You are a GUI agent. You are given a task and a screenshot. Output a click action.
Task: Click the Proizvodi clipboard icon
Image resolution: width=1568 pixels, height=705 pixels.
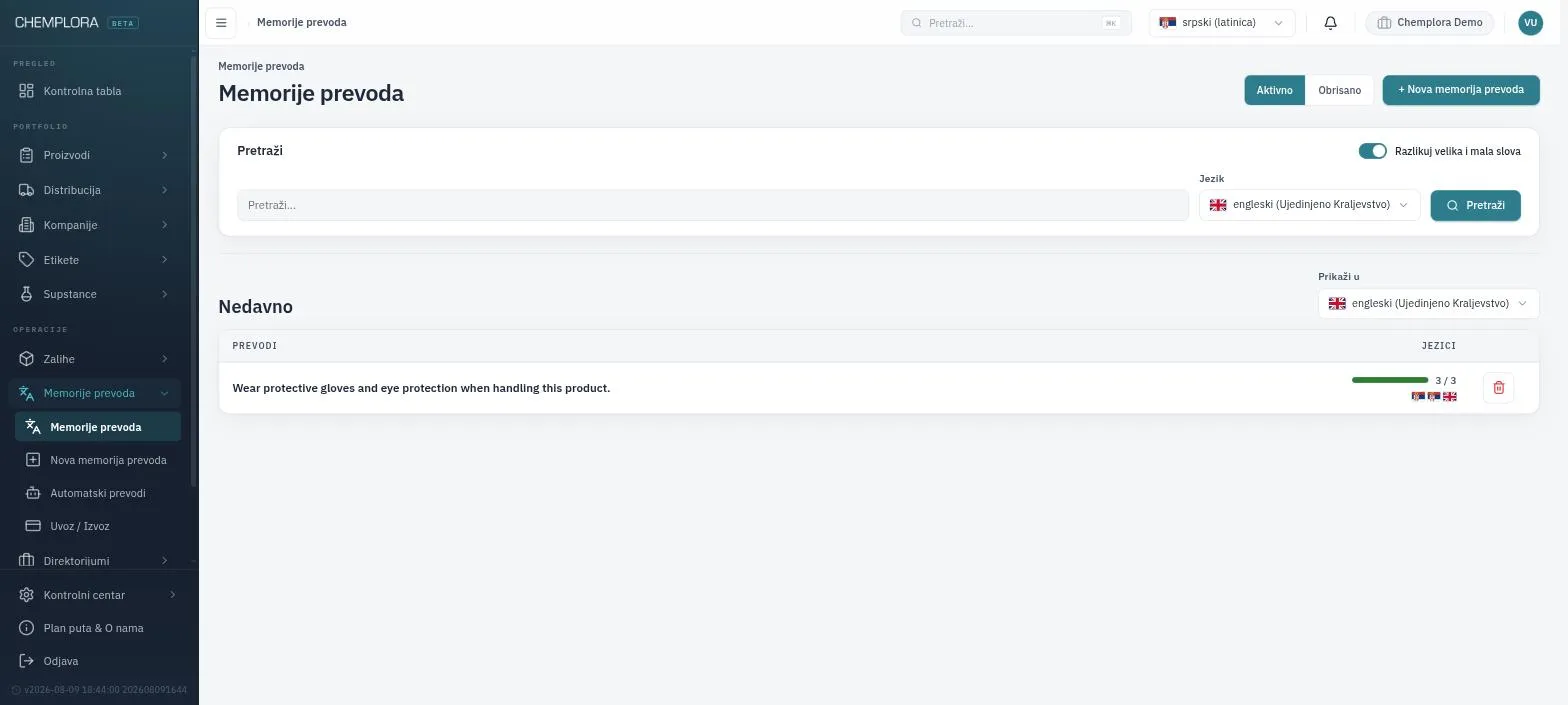(27, 156)
